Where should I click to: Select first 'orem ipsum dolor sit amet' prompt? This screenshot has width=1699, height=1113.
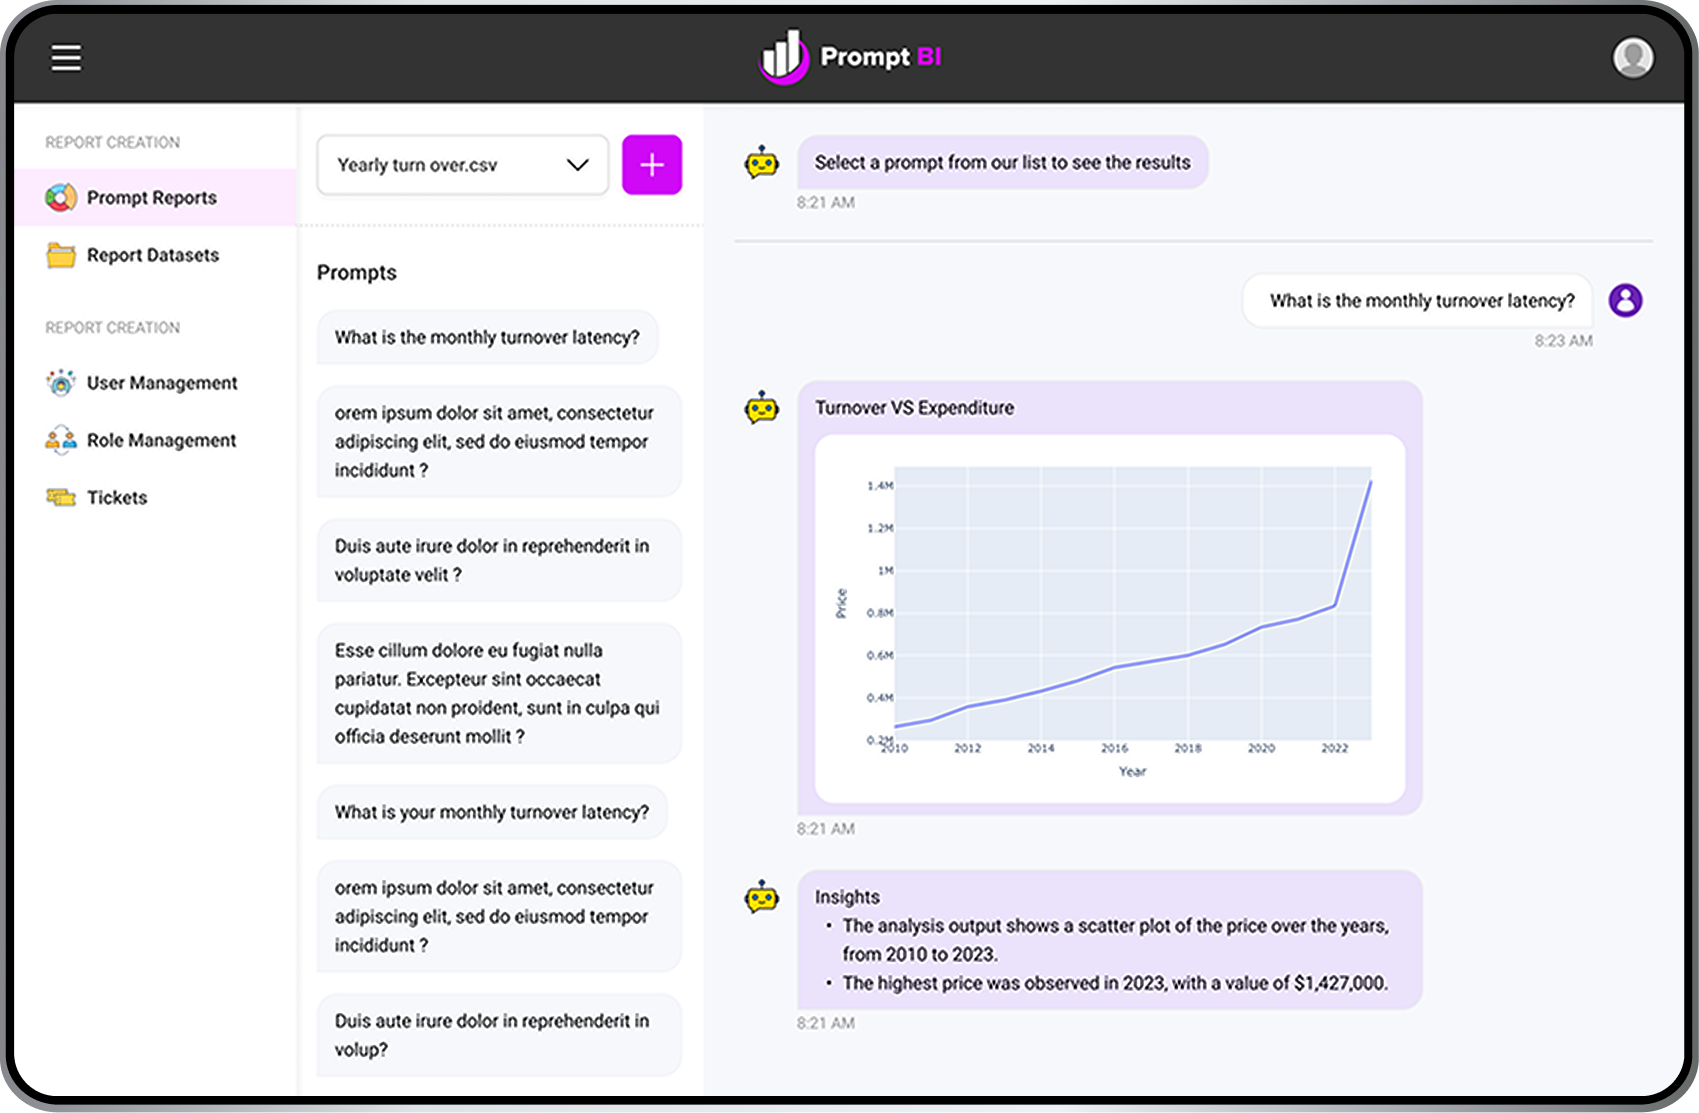pyautogui.click(x=499, y=441)
